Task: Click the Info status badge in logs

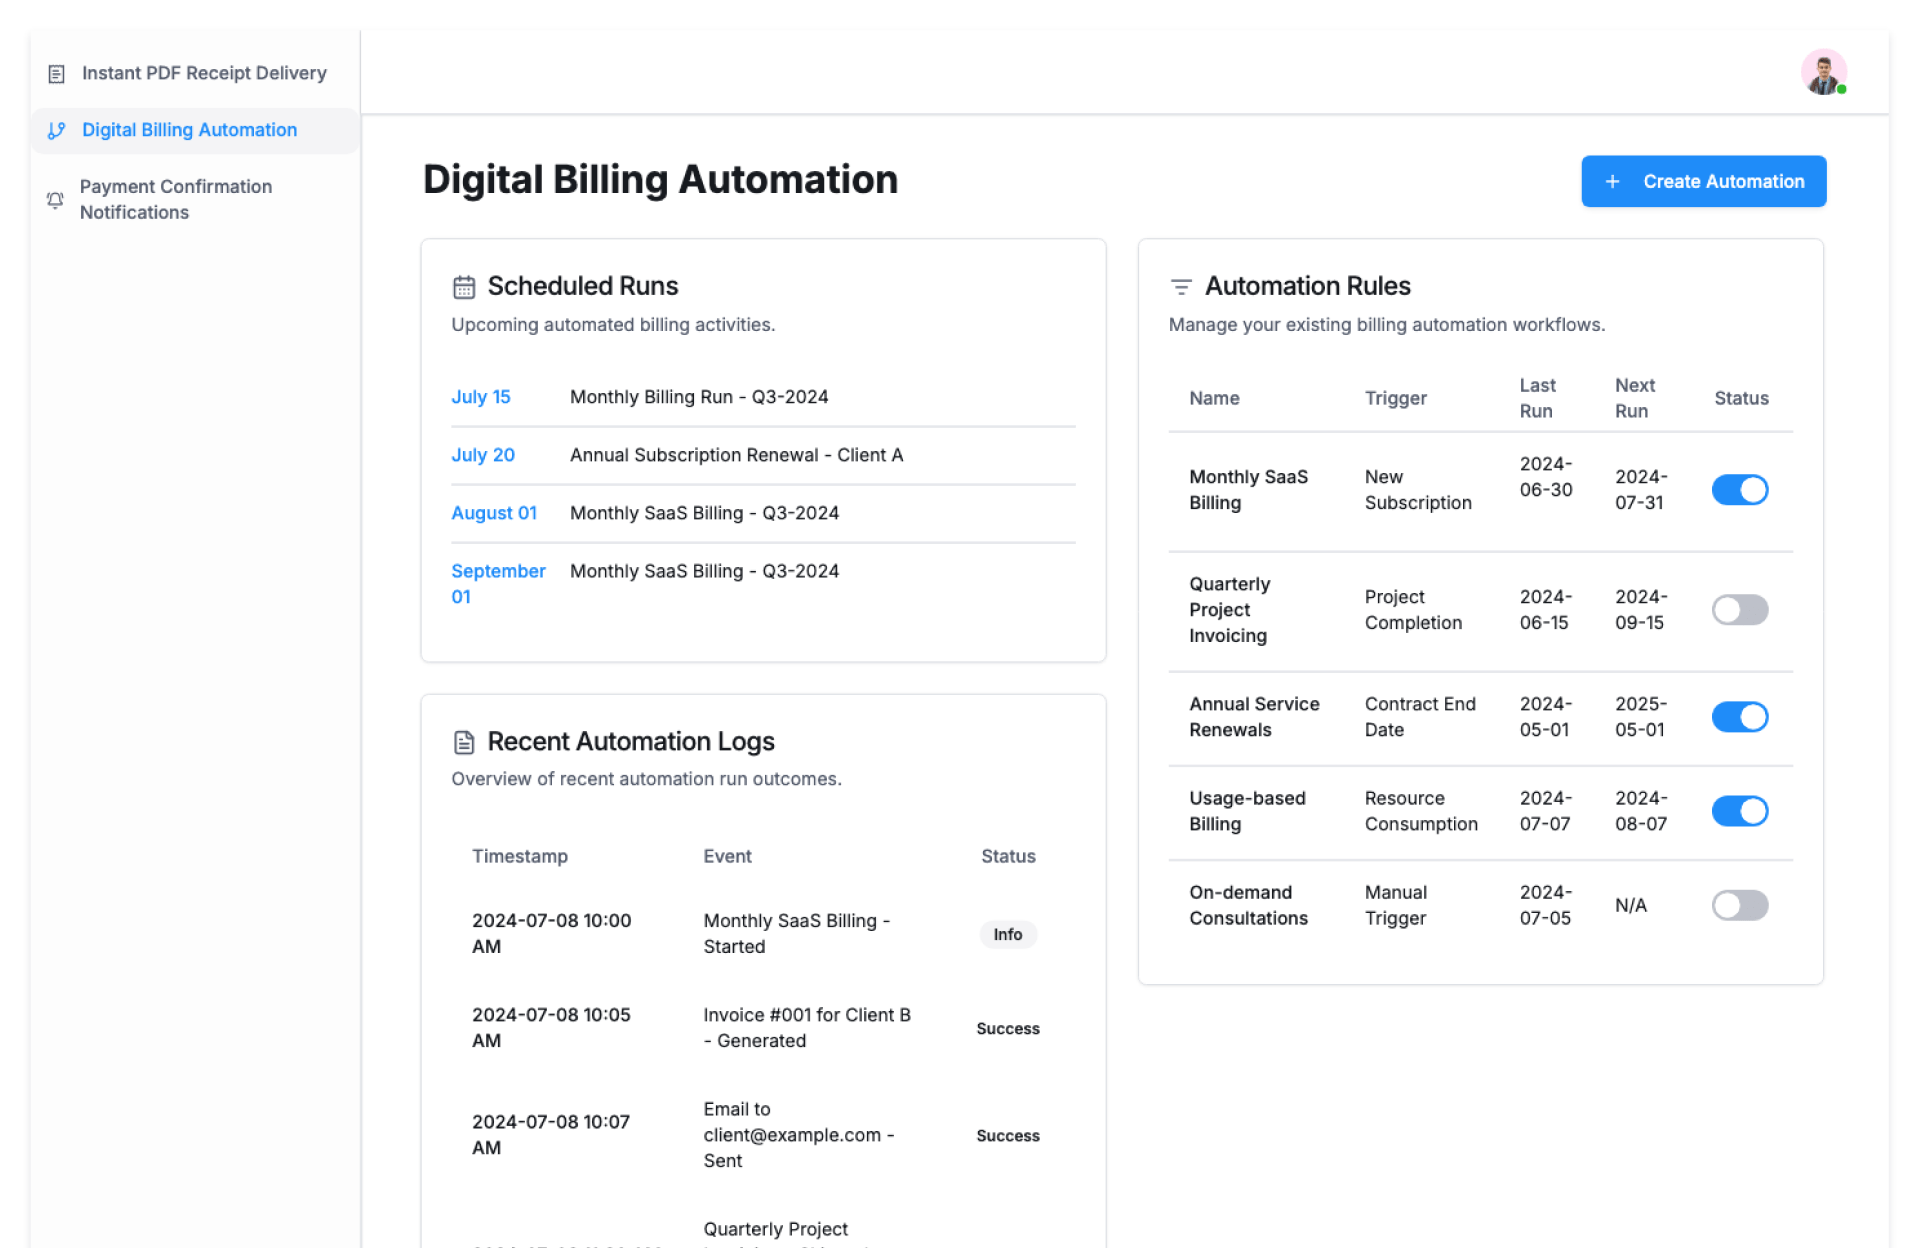Action: pyautogui.click(x=1007, y=934)
